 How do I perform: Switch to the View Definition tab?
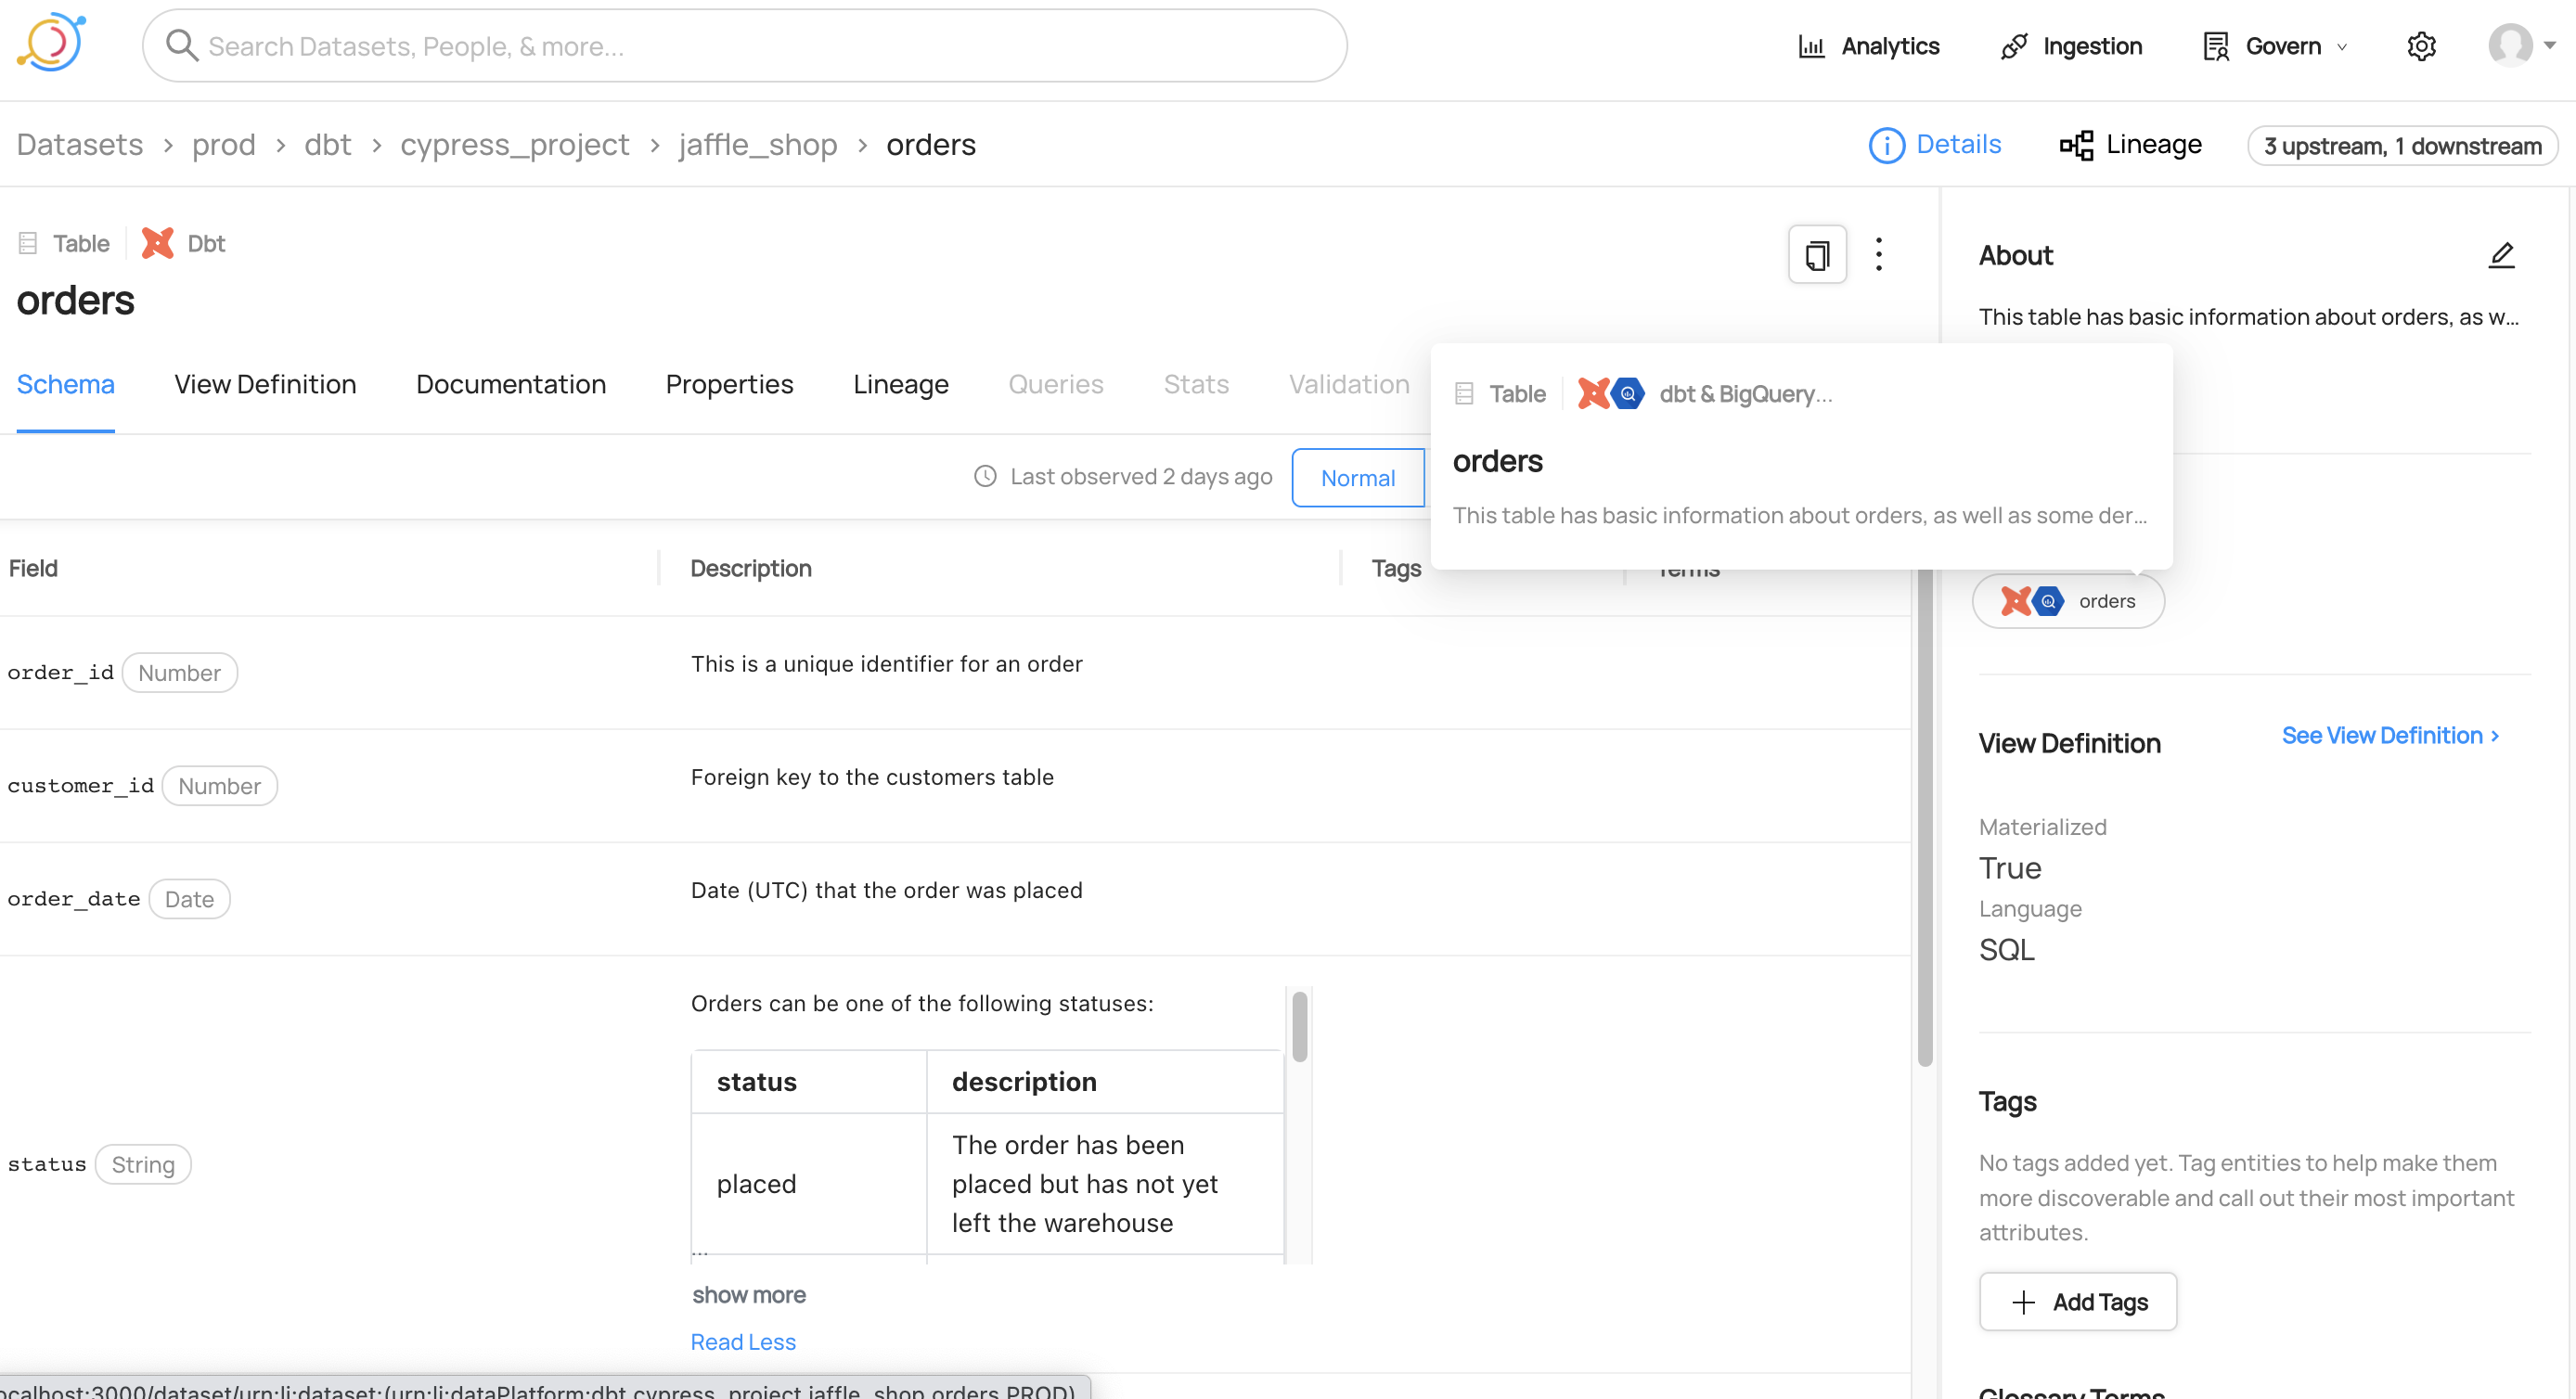(265, 385)
